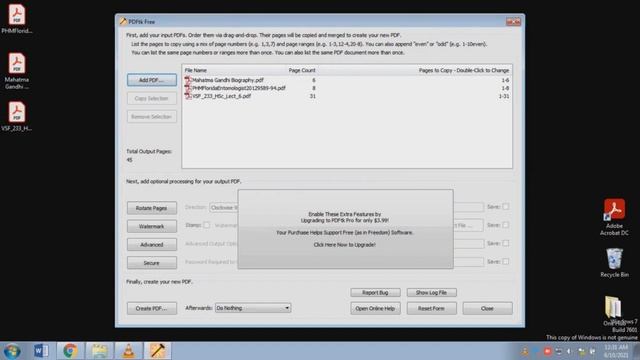Click the Pages to Copy column header
This screenshot has height=360, width=640.
tap(464, 70)
